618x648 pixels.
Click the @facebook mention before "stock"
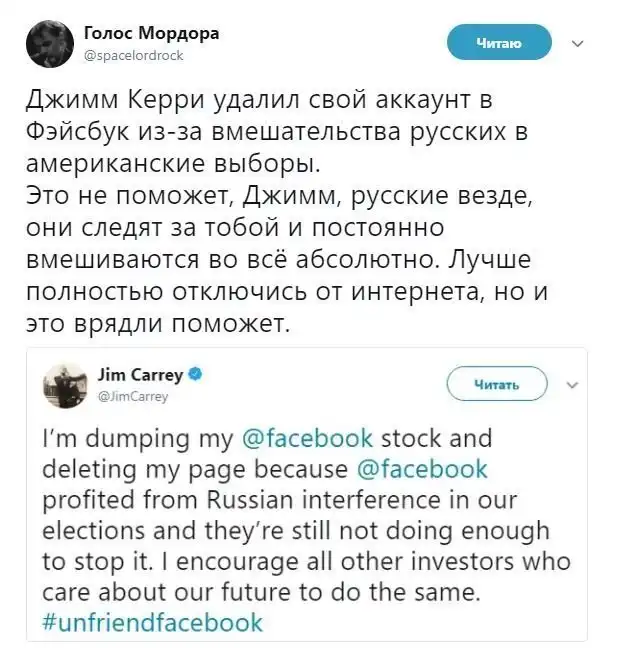tap(308, 439)
